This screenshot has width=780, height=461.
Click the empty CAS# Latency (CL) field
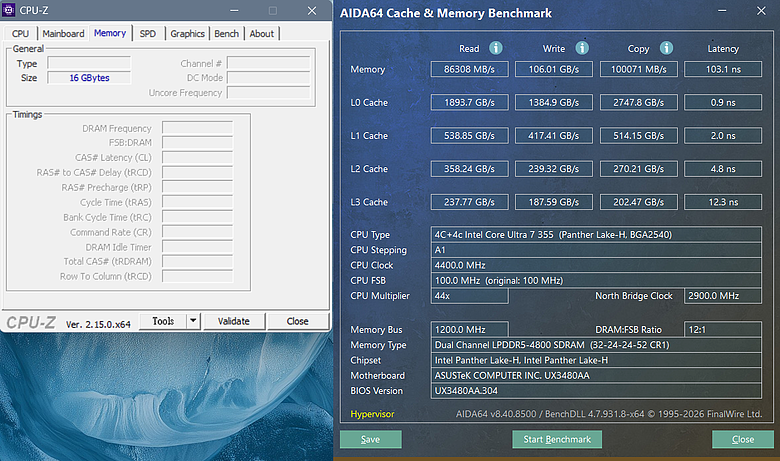pyautogui.click(x=197, y=158)
